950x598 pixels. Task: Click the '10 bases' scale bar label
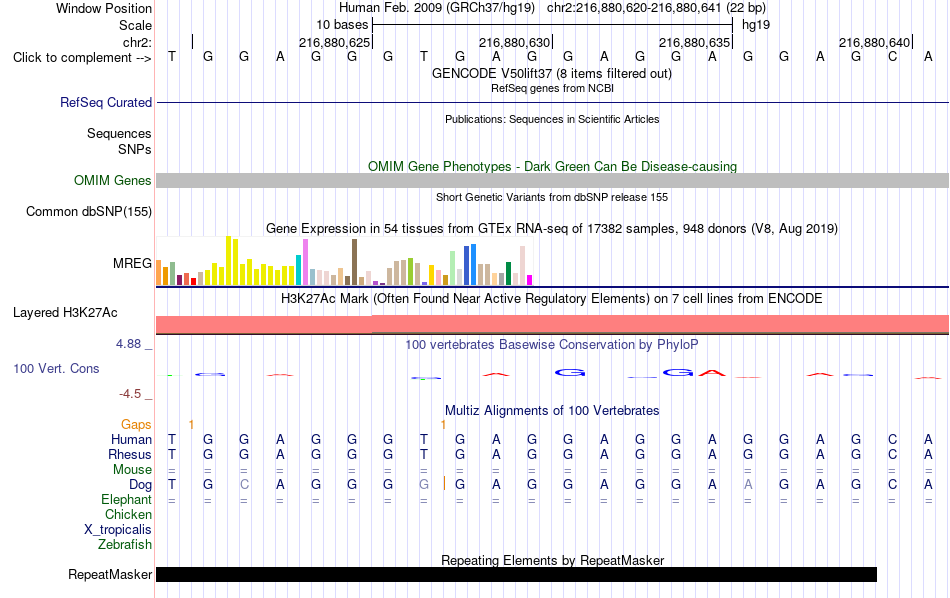pos(342,25)
